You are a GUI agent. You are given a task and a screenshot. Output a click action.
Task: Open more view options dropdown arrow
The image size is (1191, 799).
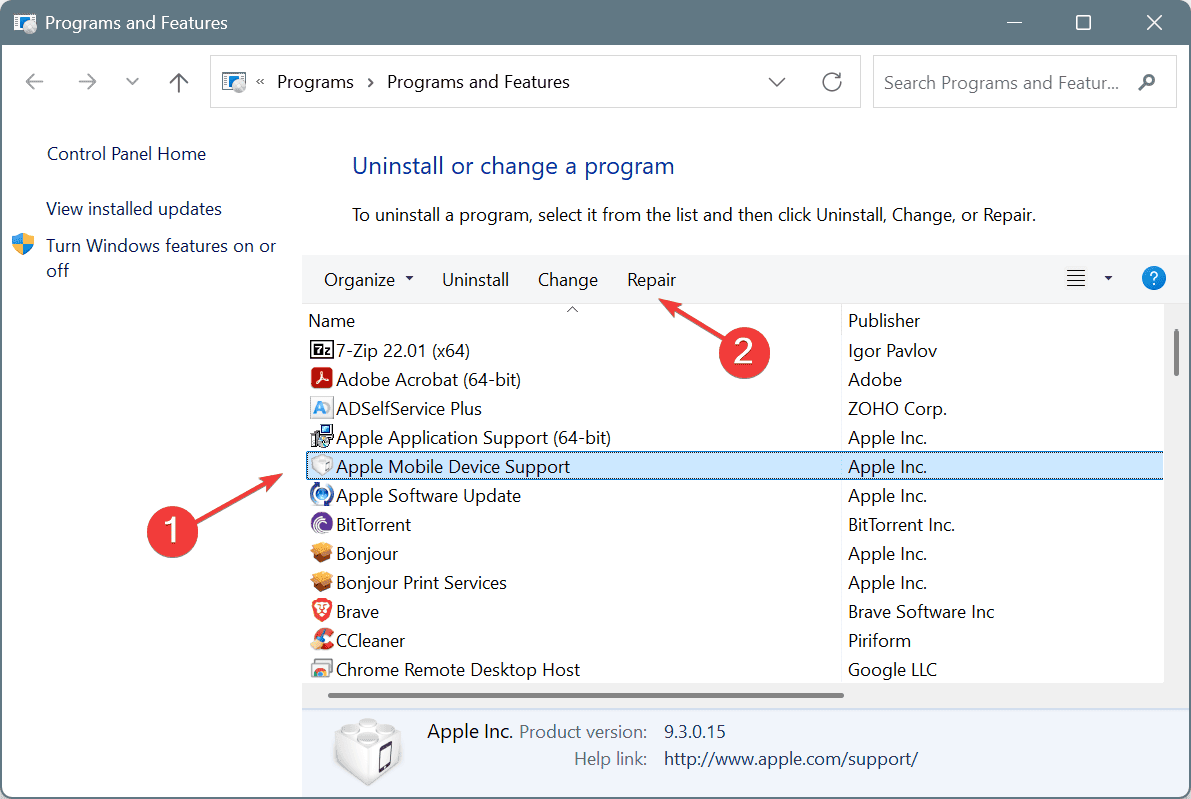(1108, 279)
